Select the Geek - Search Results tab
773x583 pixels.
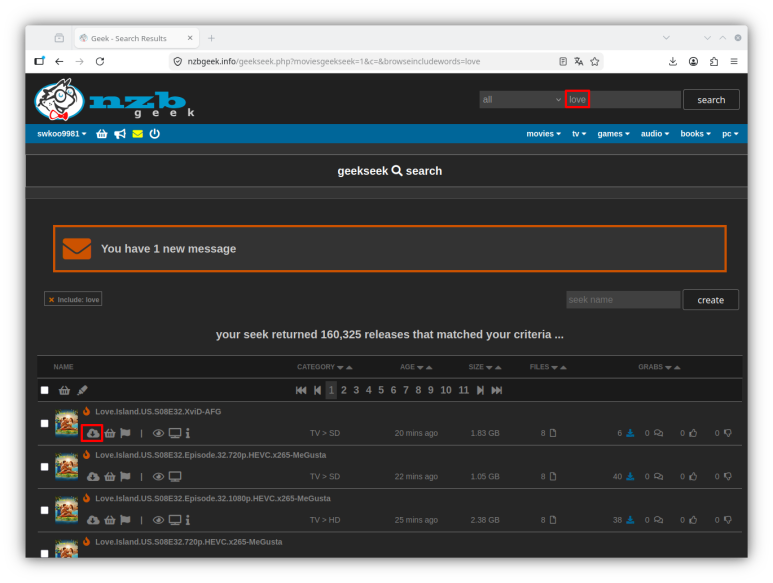tap(137, 38)
